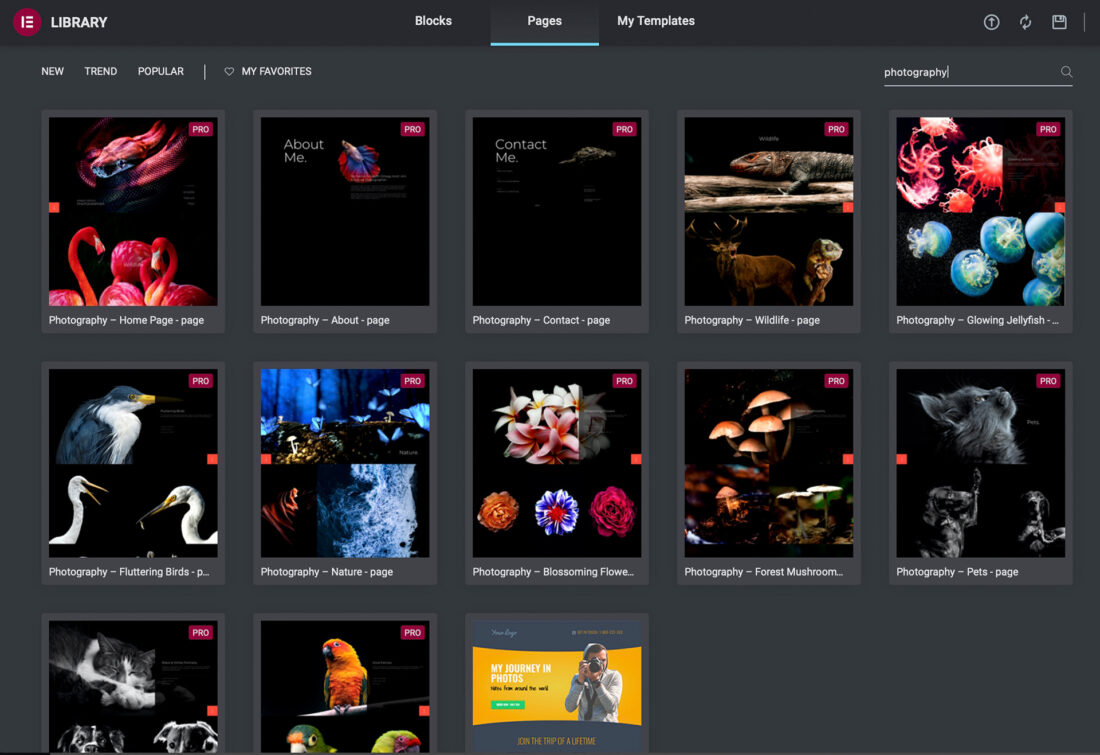
Task: Click PRO badge on Pets template
Action: 1048,381
